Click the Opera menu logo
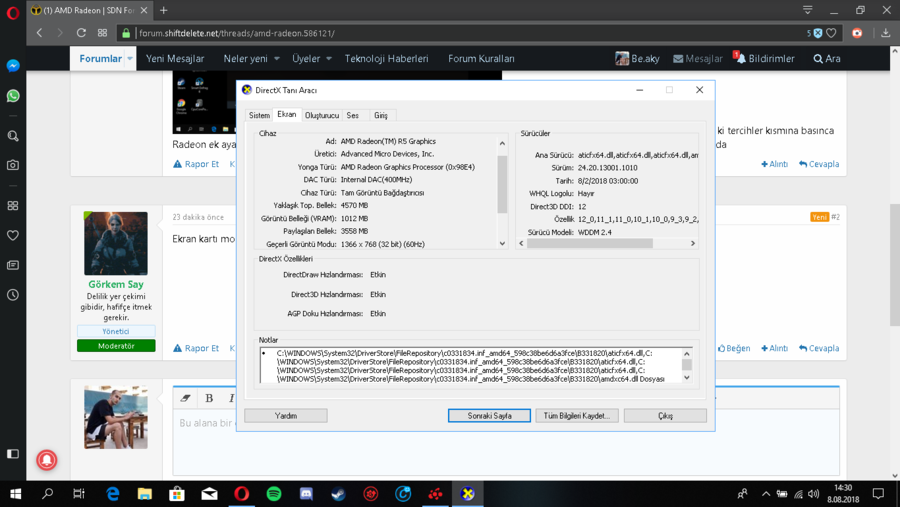This screenshot has height=507, width=900. [x=13, y=12]
